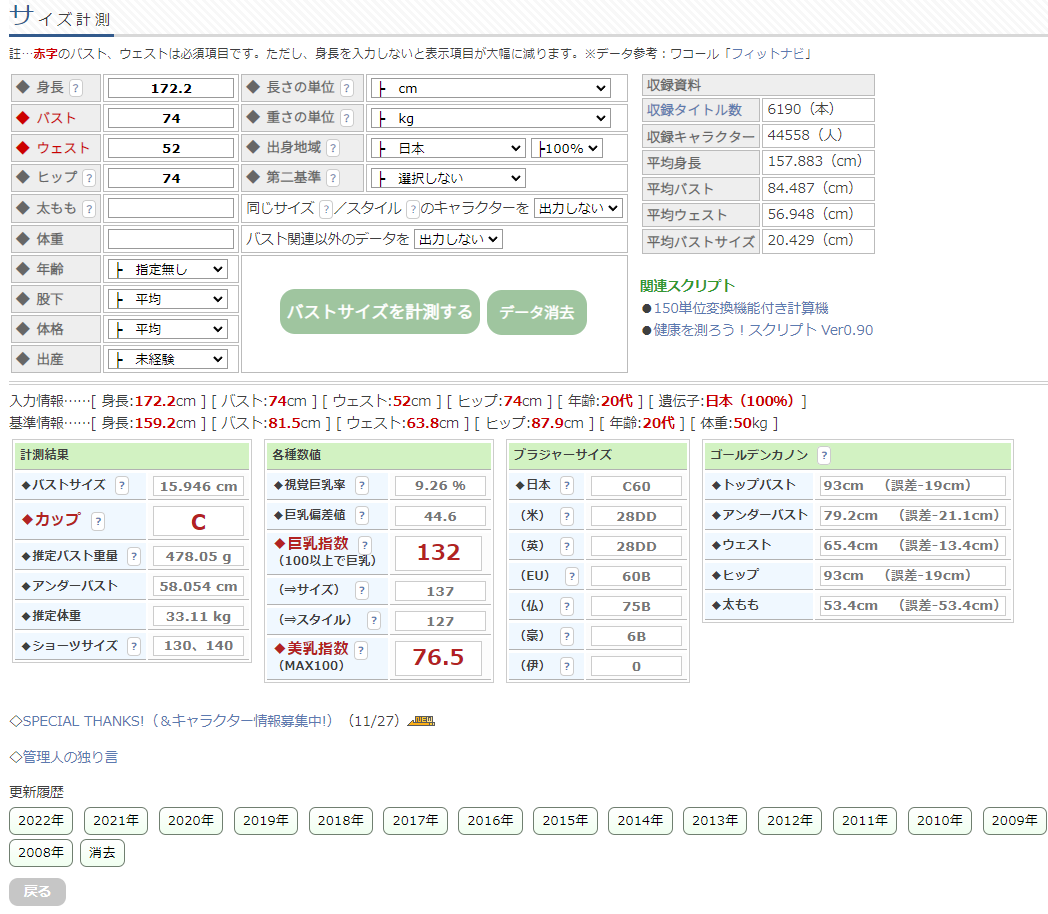The height and width of the screenshot is (914, 1048).
Task: Open the 年齢 指定無し dropdown
Action: point(168,269)
